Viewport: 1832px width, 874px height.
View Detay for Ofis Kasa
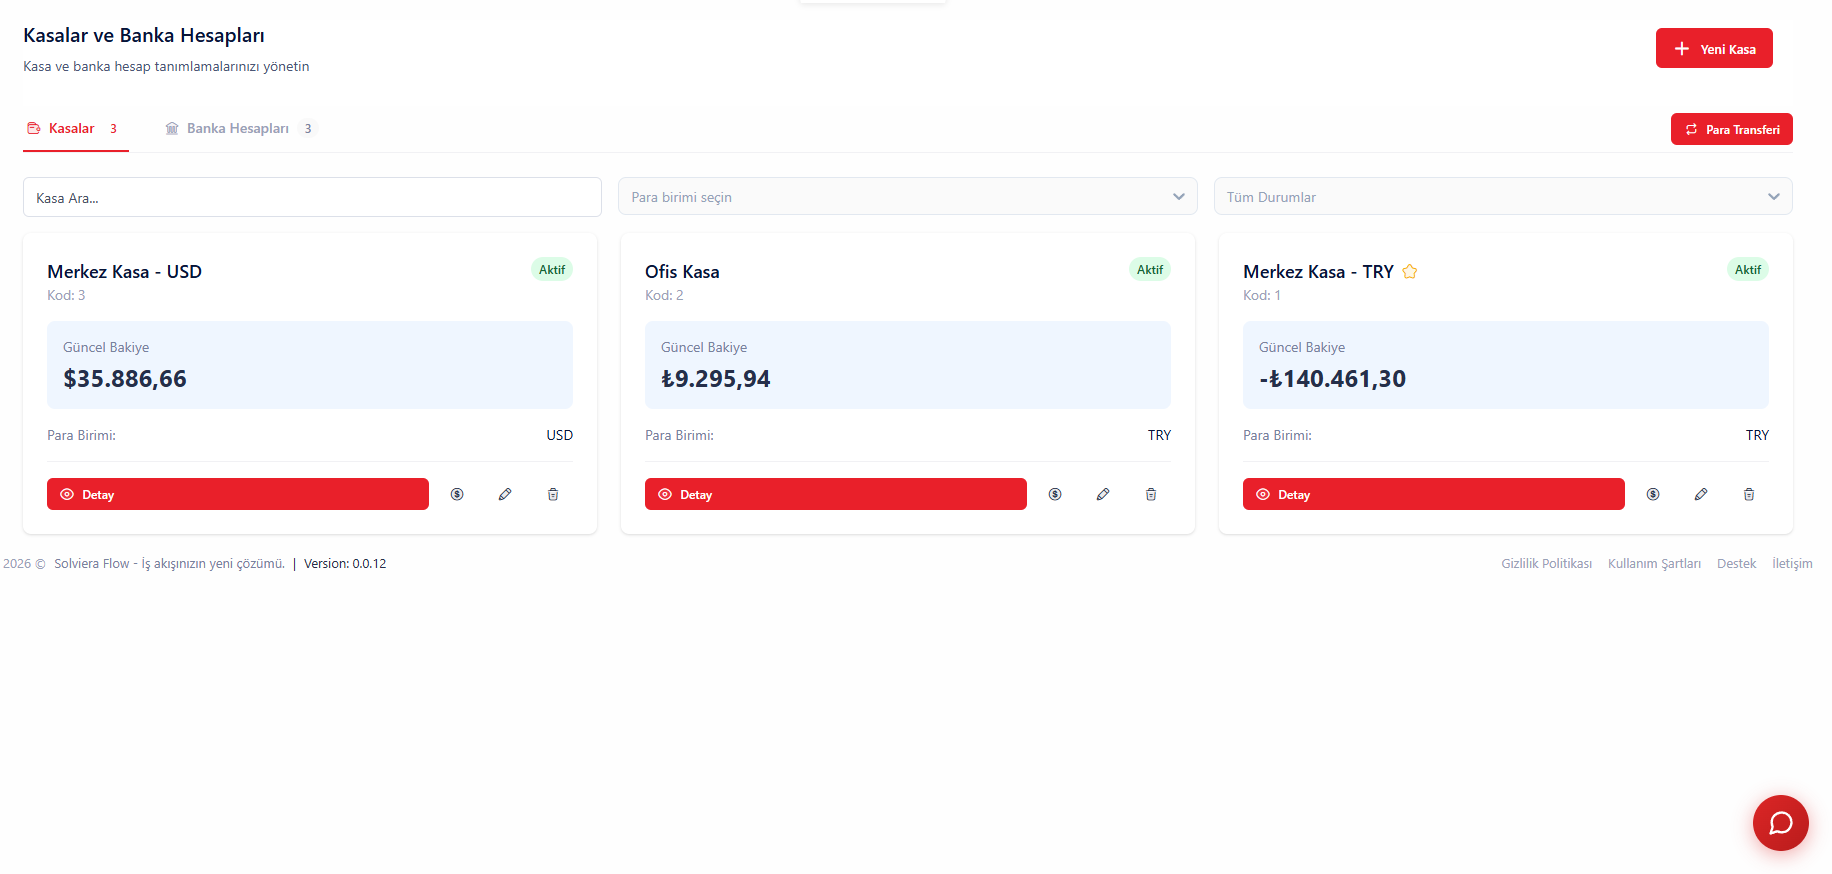(835, 494)
